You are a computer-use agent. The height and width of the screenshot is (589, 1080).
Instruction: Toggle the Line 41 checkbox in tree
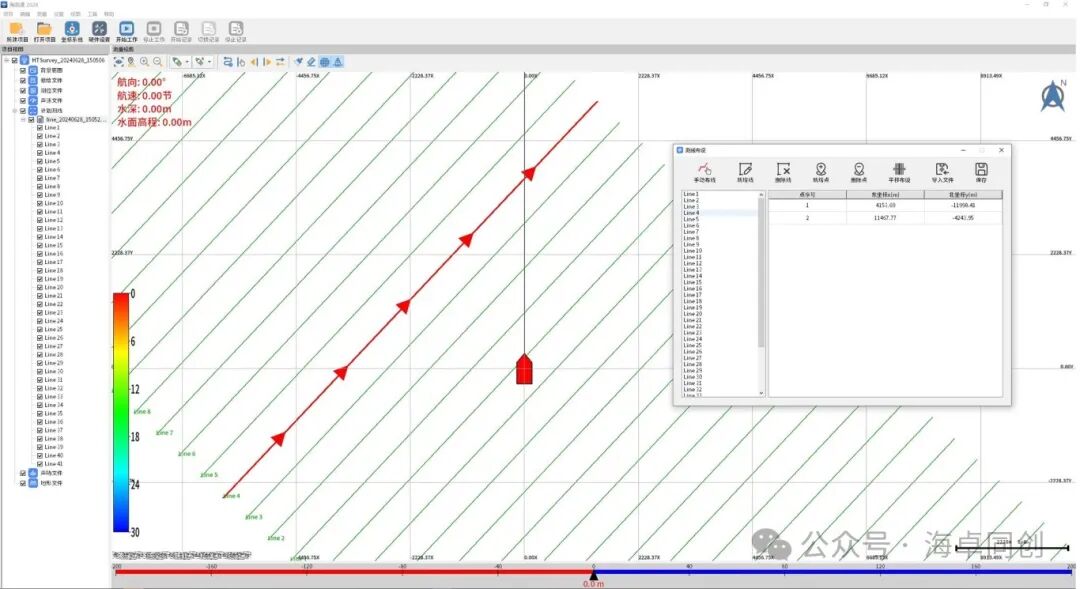pyautogui.click(x=39, y=464)
